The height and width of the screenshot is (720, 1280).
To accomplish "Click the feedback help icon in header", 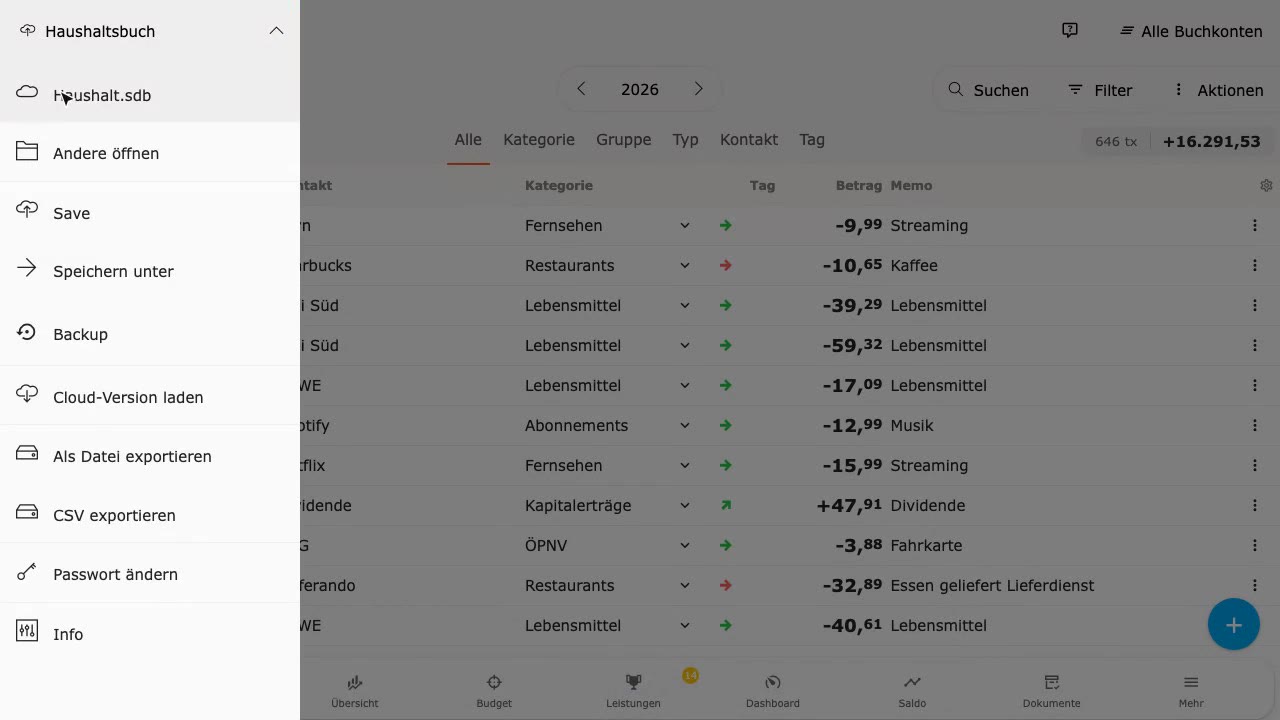I will coord(1069,31).
